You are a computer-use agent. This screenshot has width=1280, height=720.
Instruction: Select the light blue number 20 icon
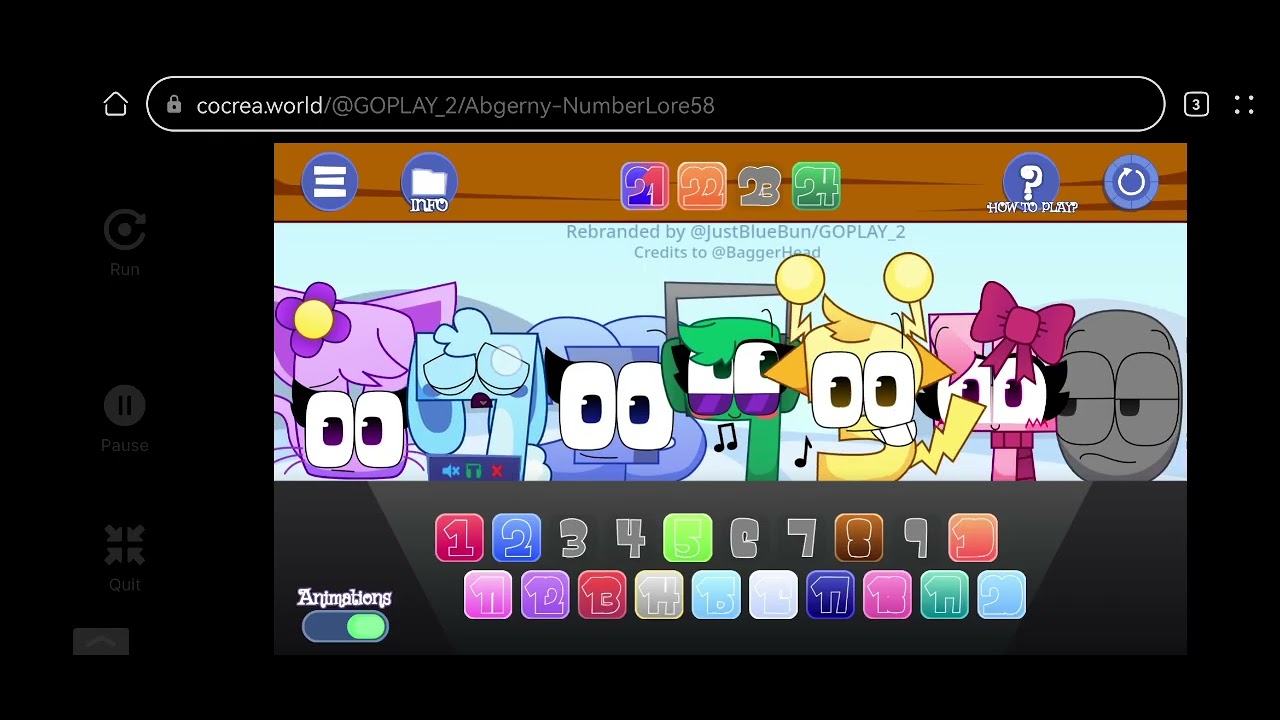click(x=1001, y=595)
